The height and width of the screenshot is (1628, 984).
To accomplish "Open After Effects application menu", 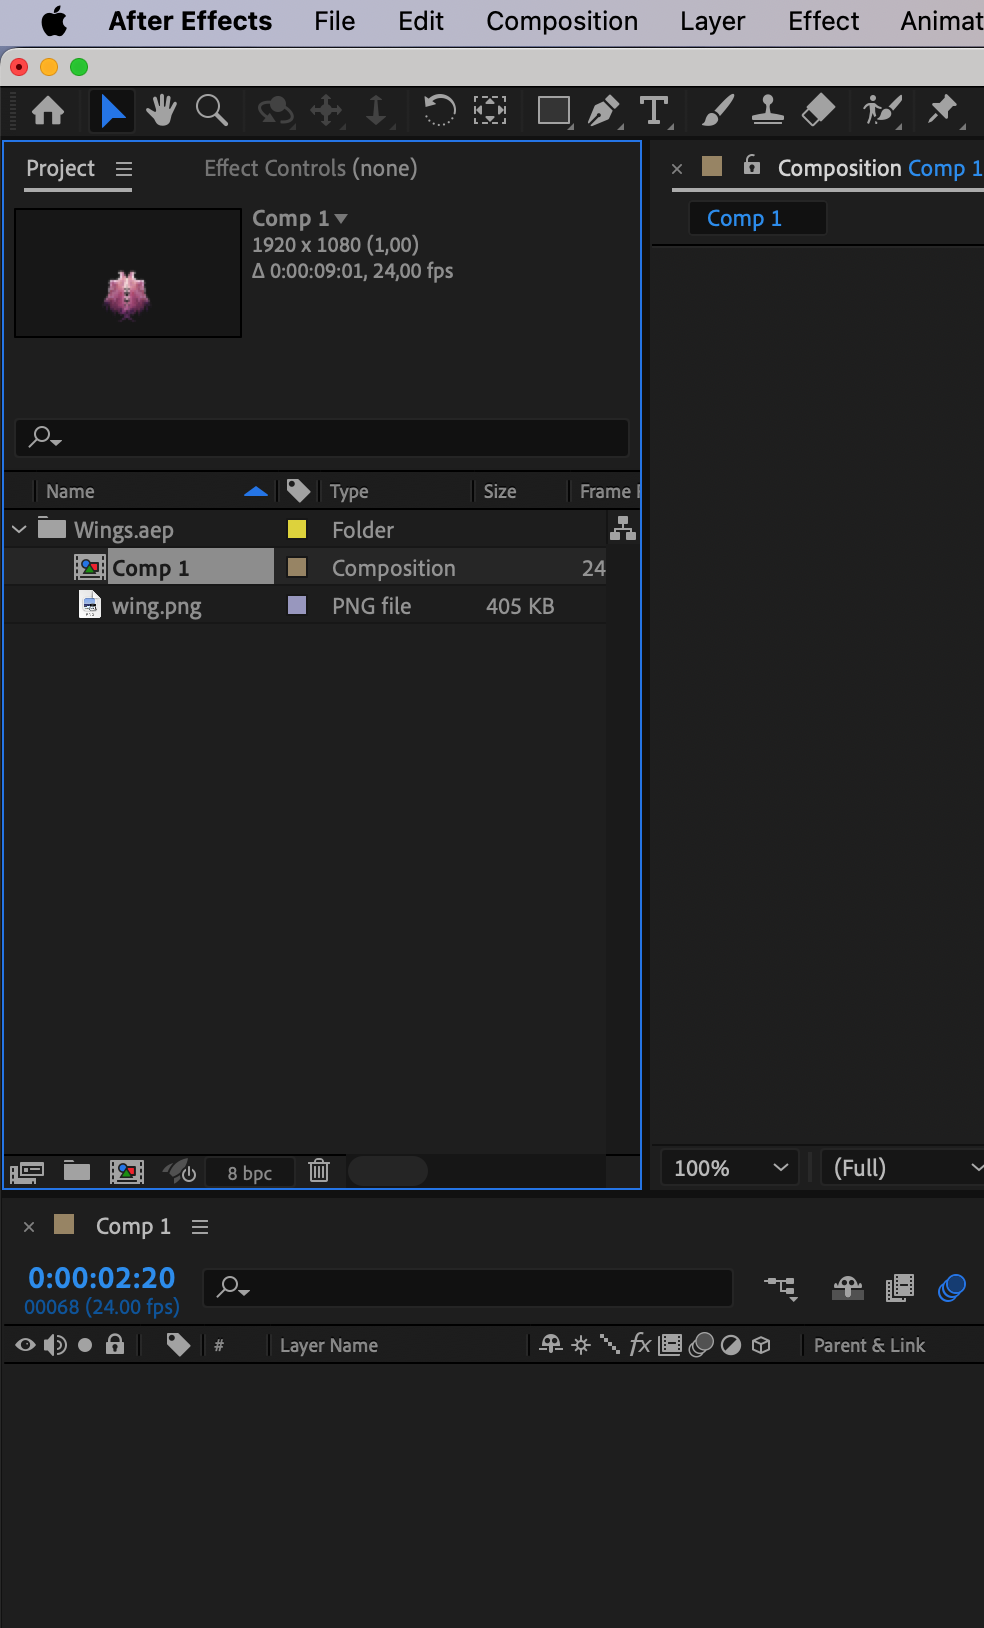I will click(x=190, y=21).
